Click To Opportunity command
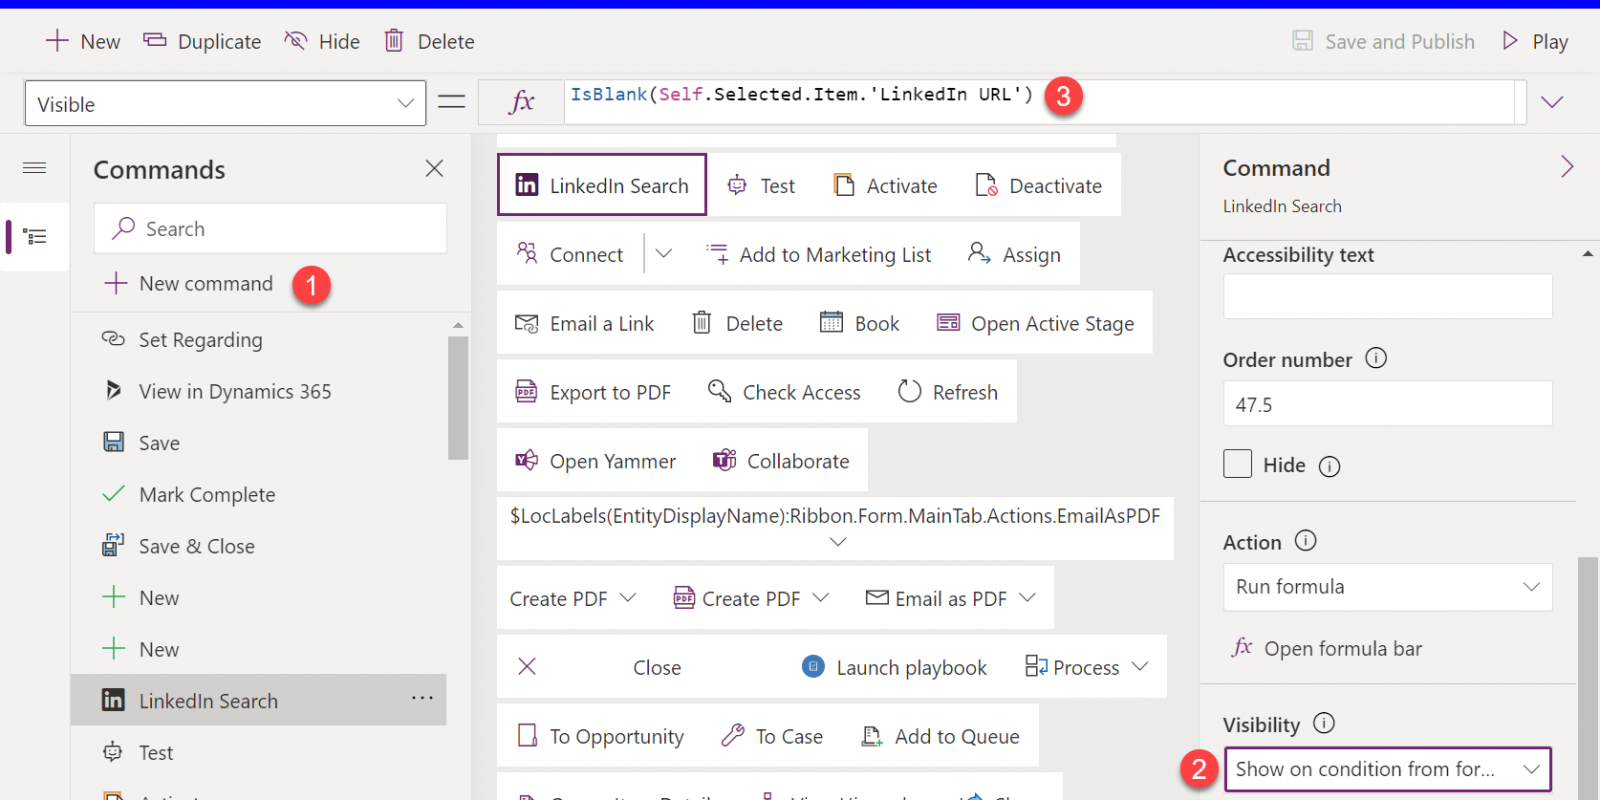Viewport: 1600px width, 800px height. coord(600,737)
